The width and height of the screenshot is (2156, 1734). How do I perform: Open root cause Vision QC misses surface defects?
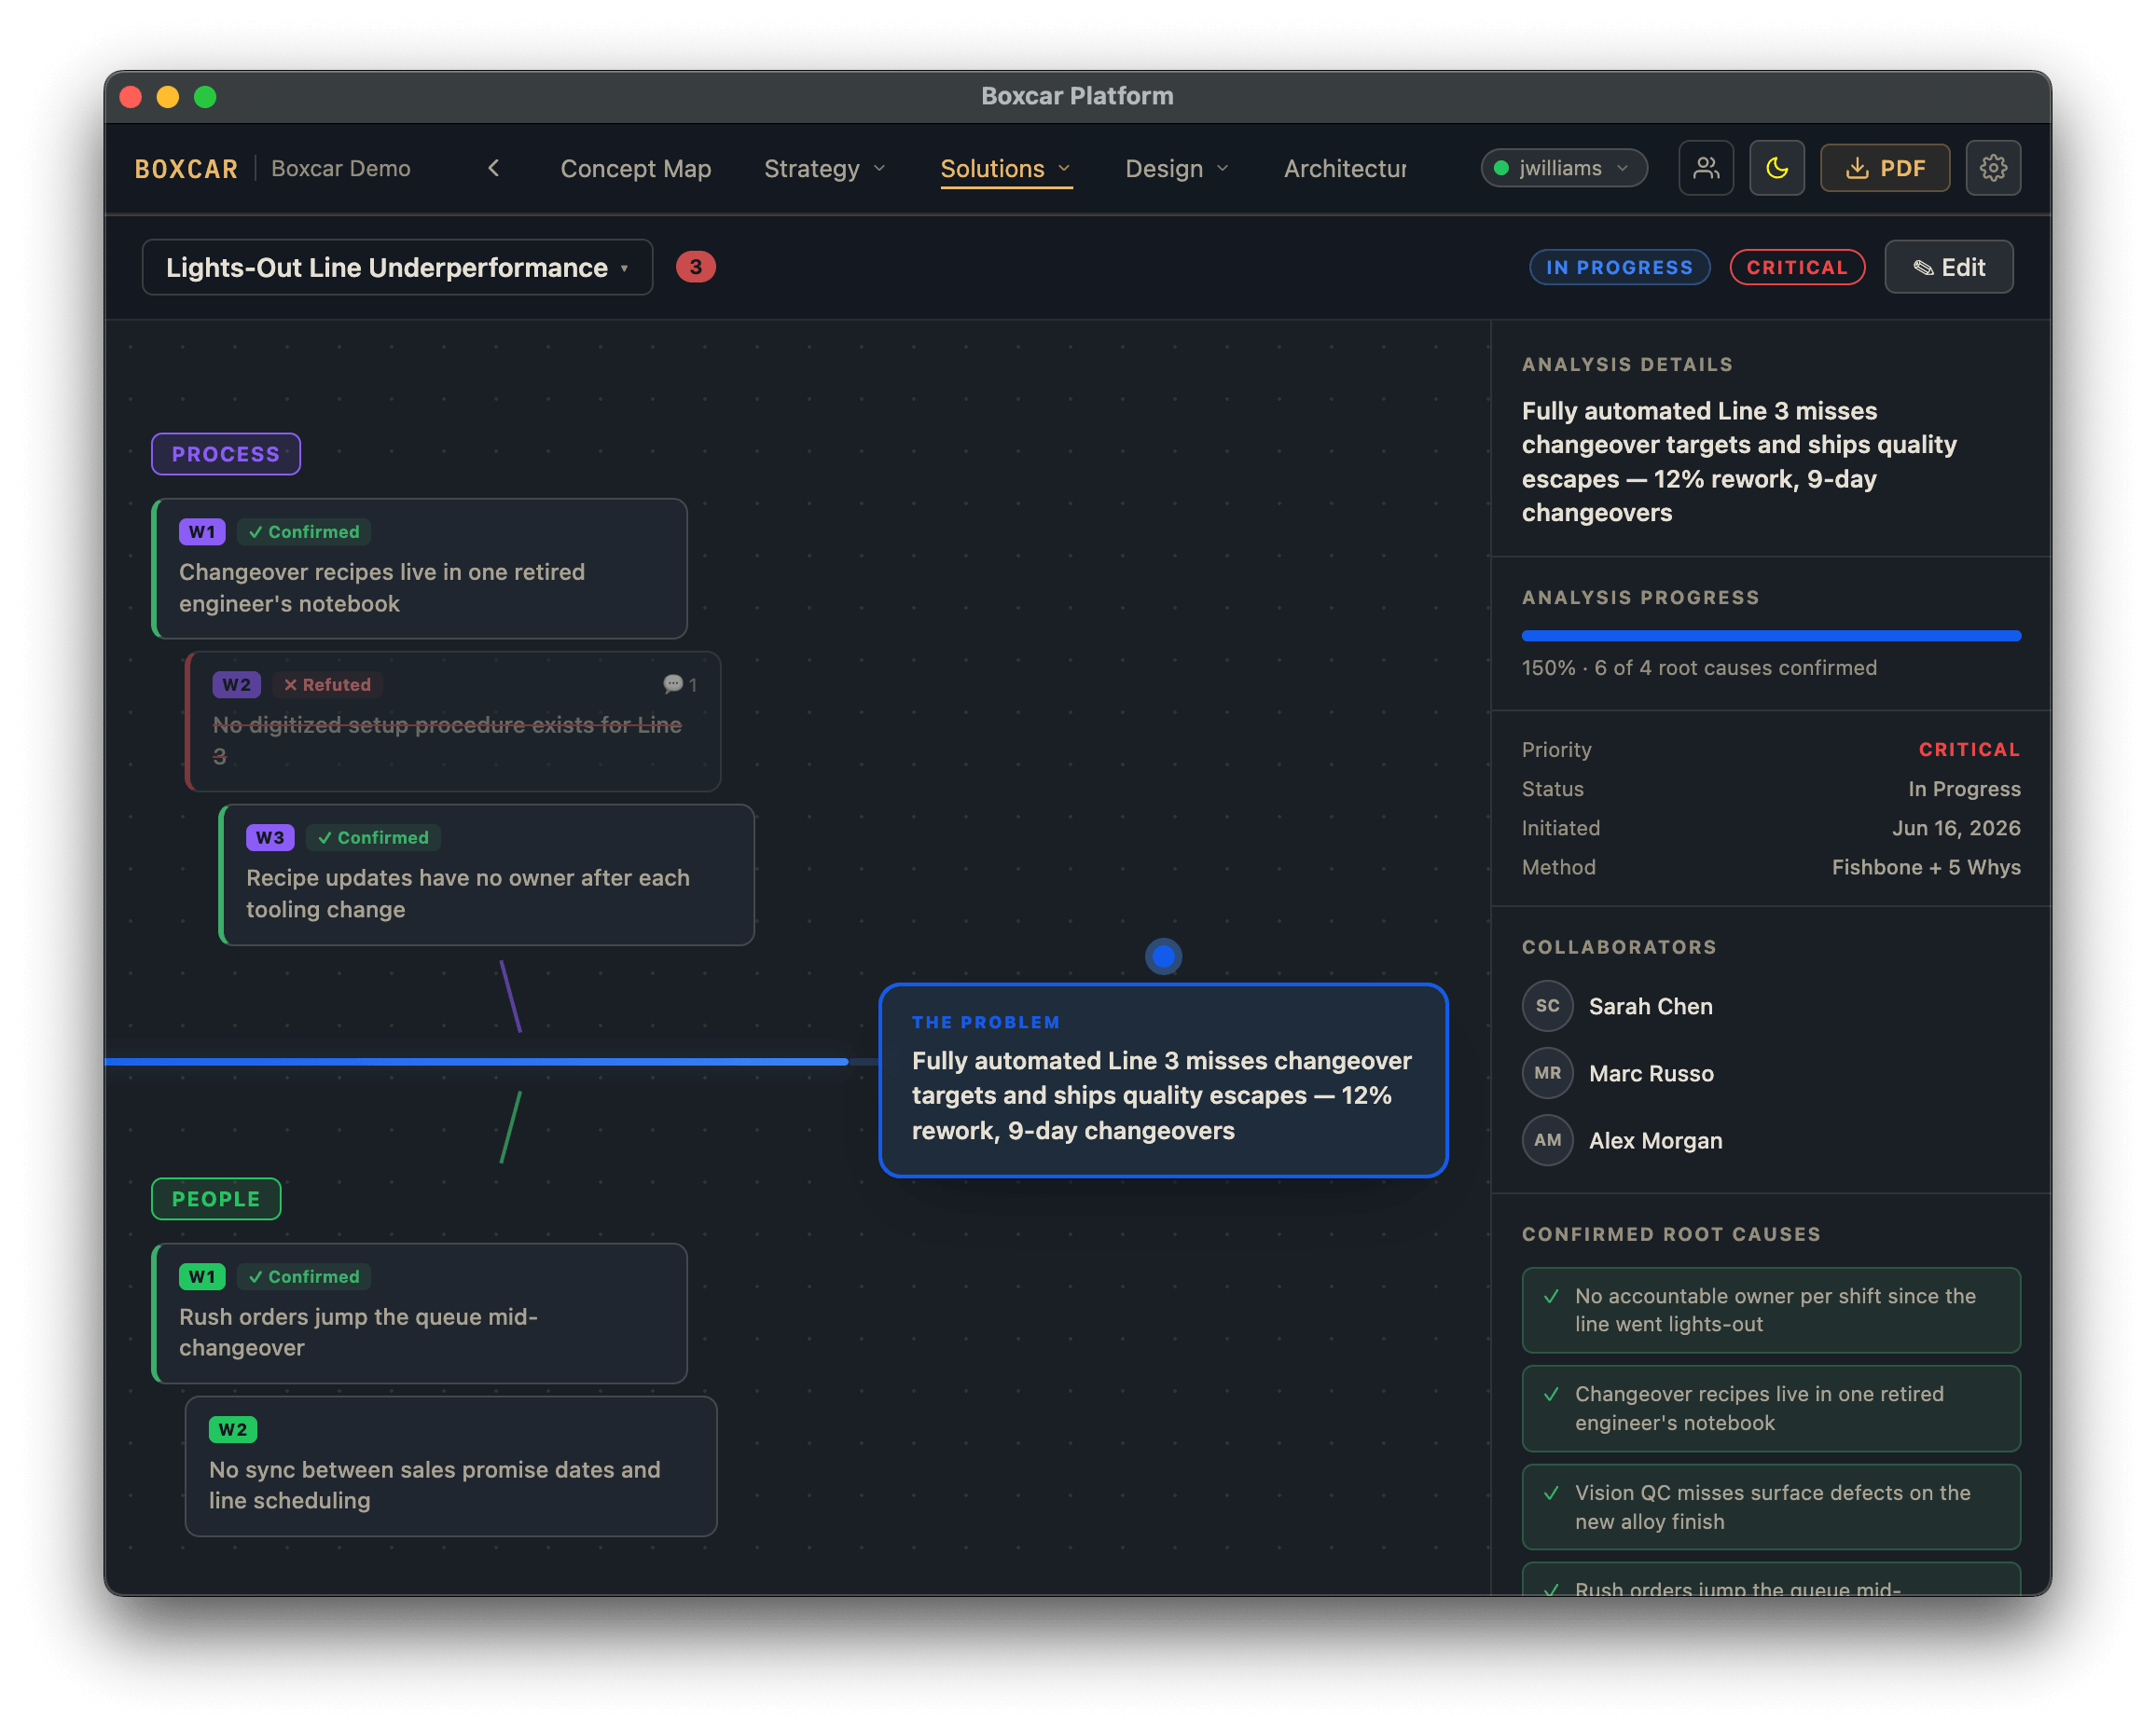(1771, 1507)
